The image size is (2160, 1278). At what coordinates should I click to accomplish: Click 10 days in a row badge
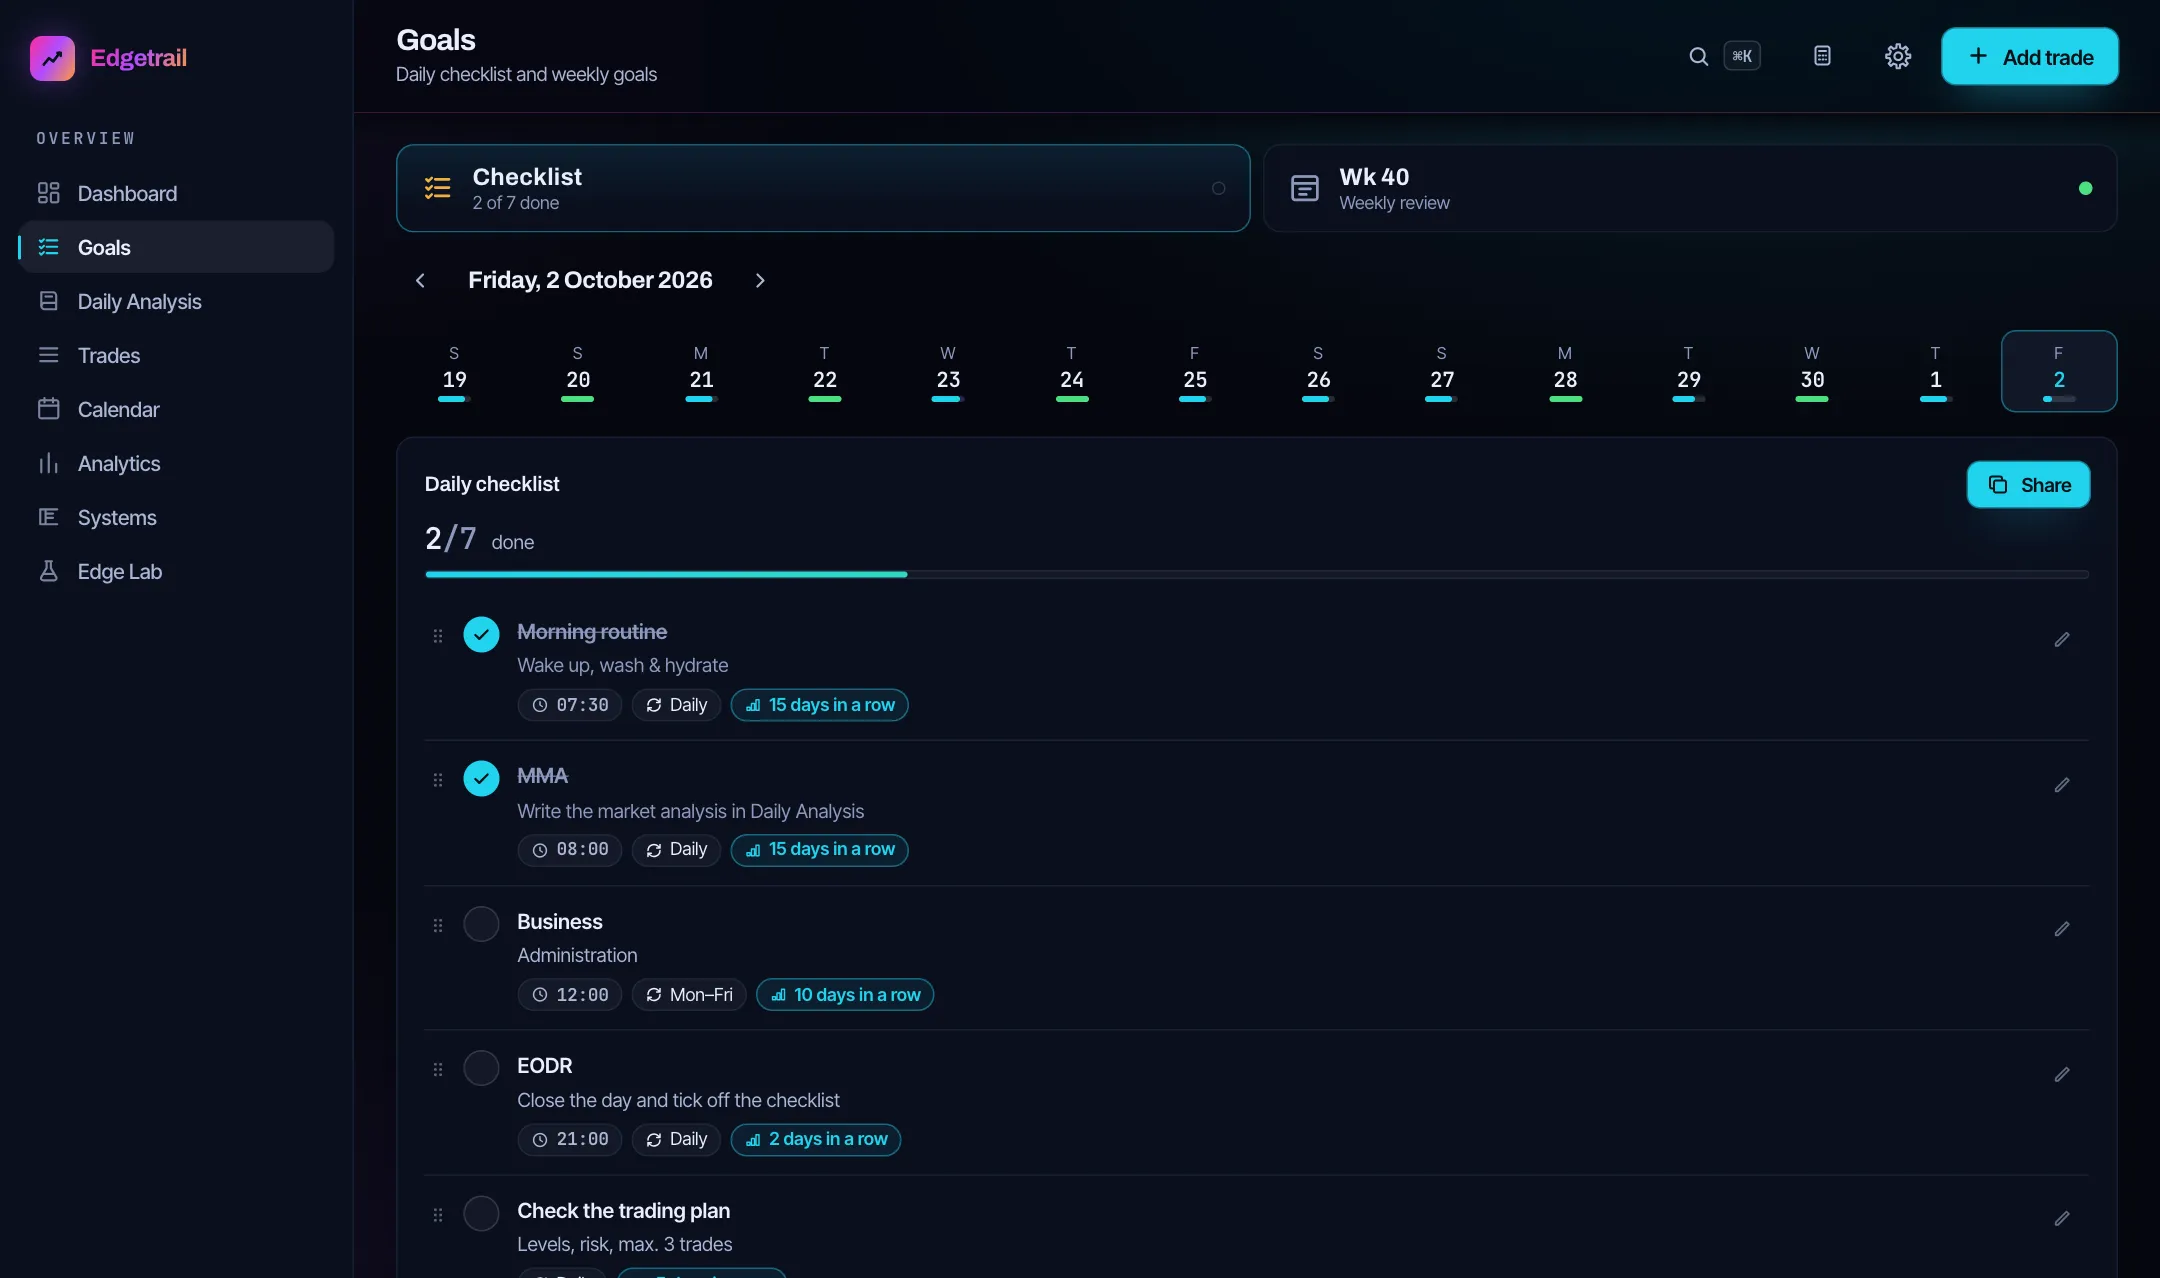845,995
